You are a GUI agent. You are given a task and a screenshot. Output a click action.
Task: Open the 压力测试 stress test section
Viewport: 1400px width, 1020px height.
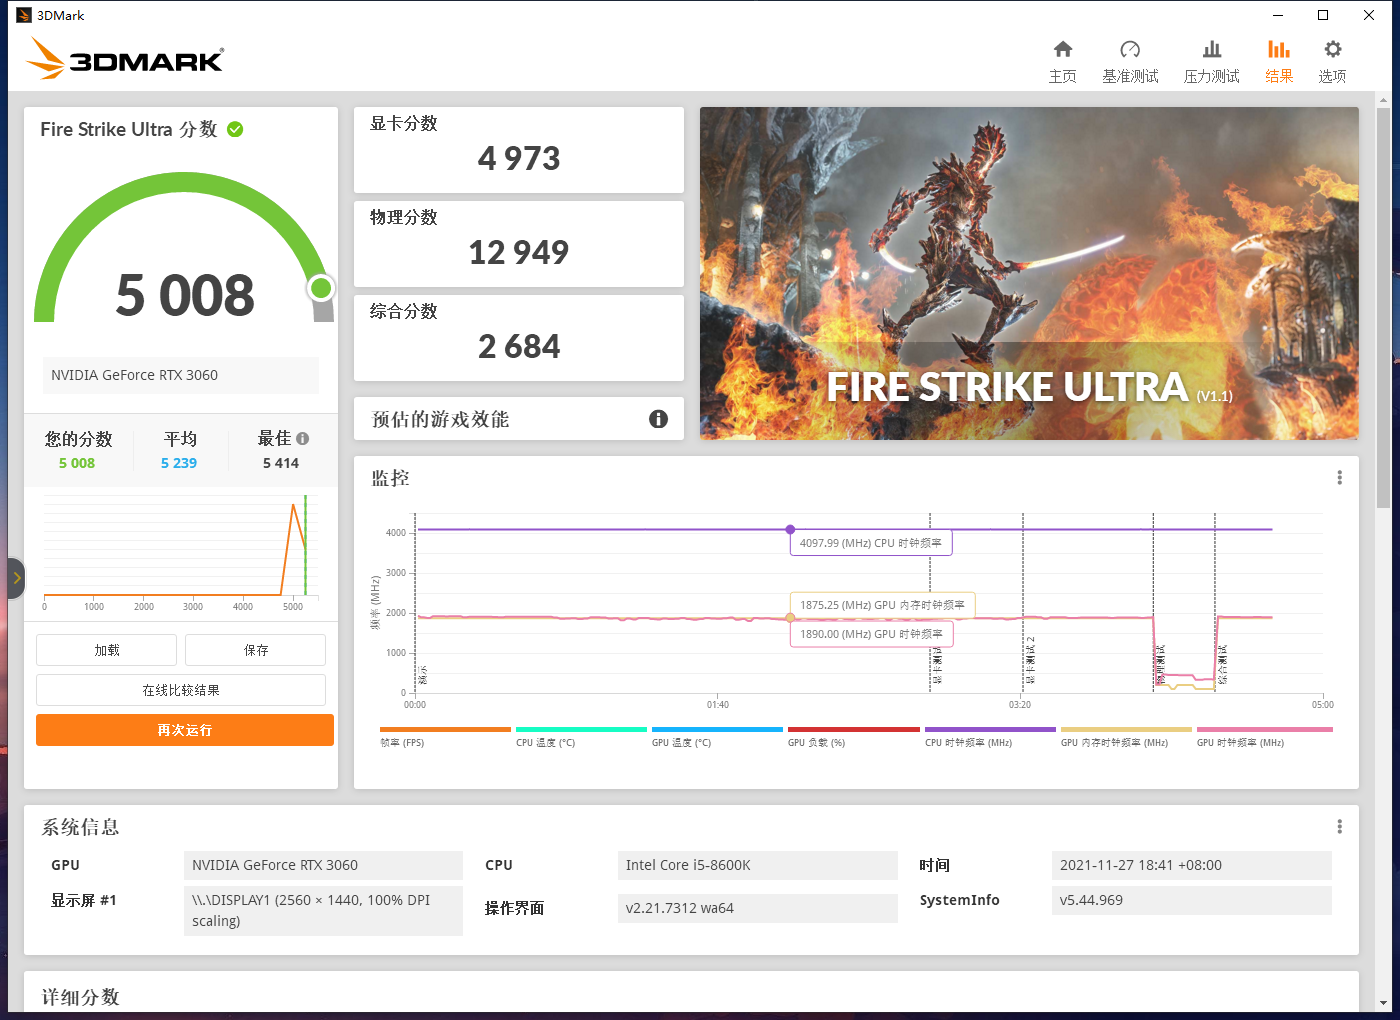pyautogui.click(x=1211, y=60)
